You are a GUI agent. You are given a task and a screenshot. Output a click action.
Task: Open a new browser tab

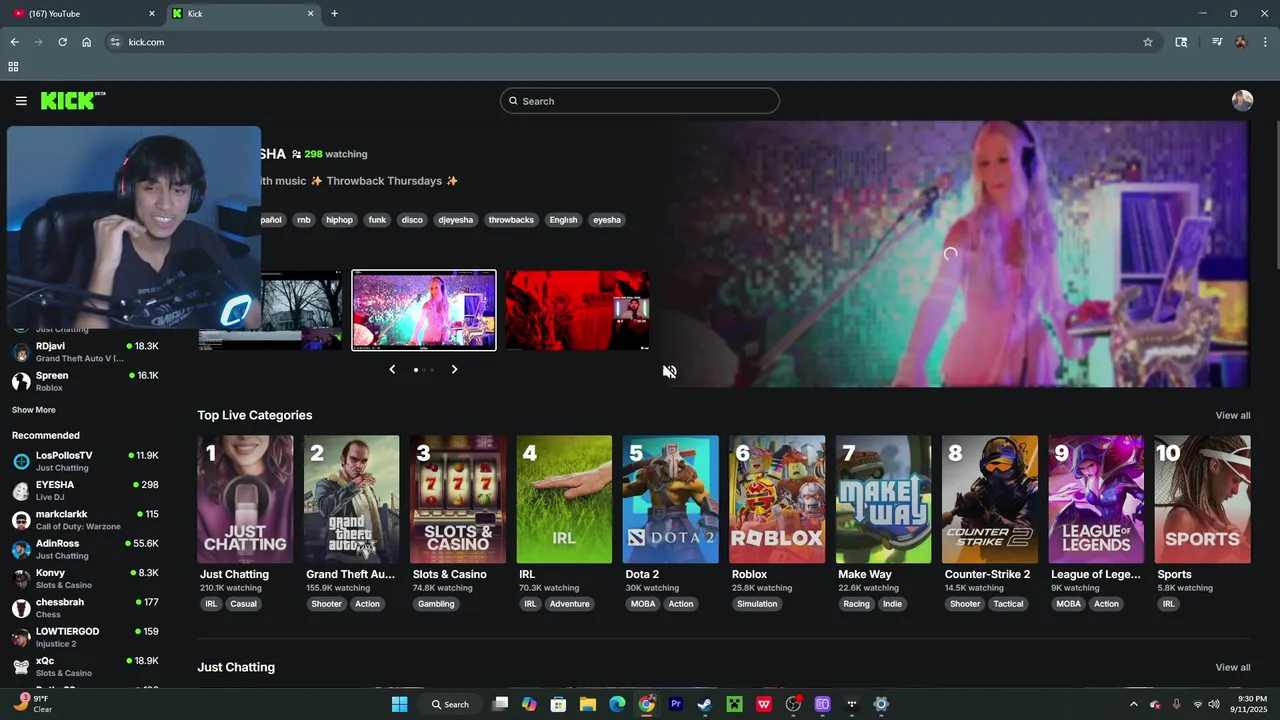[x=334, y=14]
